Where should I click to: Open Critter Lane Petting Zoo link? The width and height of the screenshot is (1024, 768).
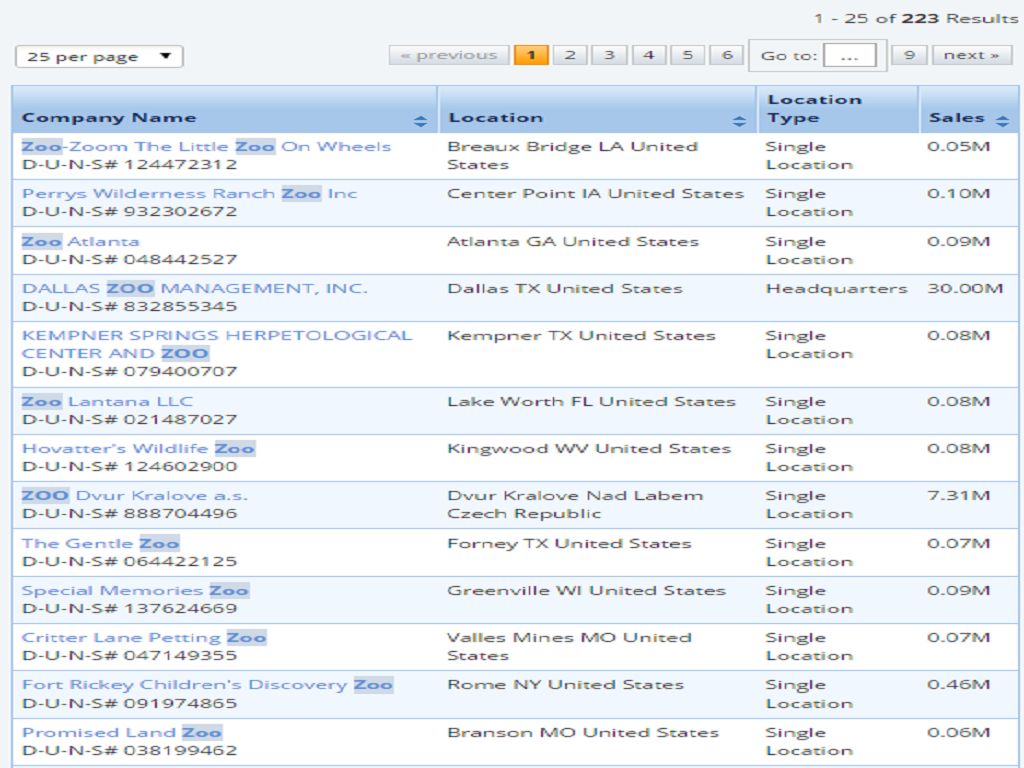coord(144,637)
